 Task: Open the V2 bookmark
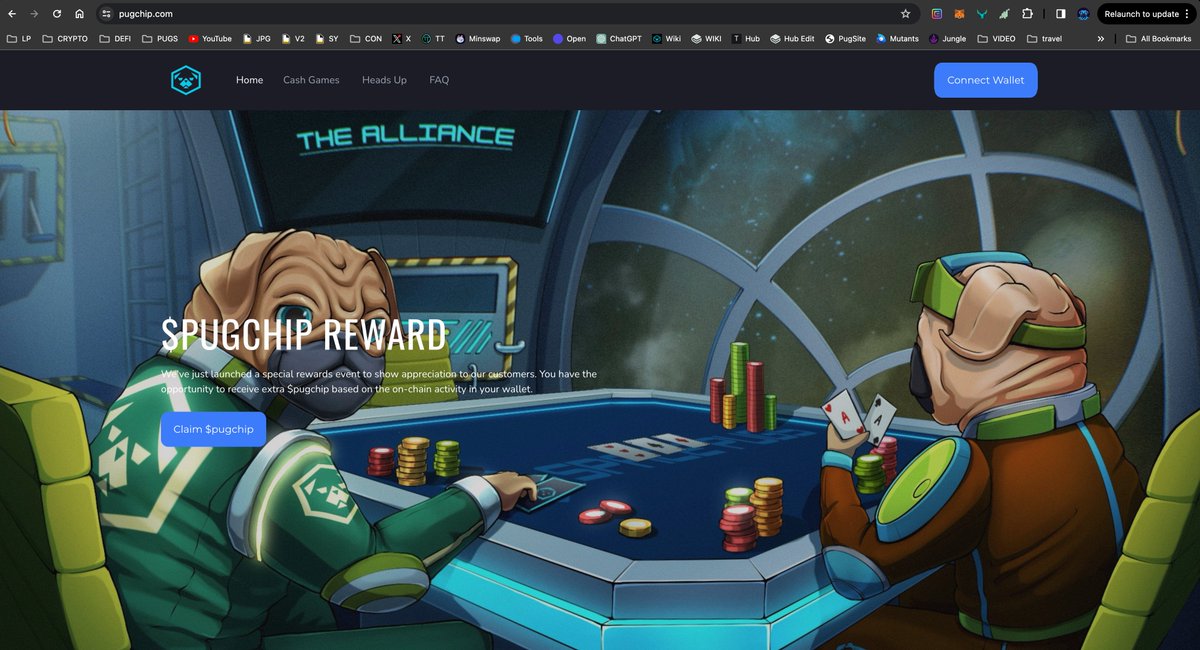coord(292,39)
